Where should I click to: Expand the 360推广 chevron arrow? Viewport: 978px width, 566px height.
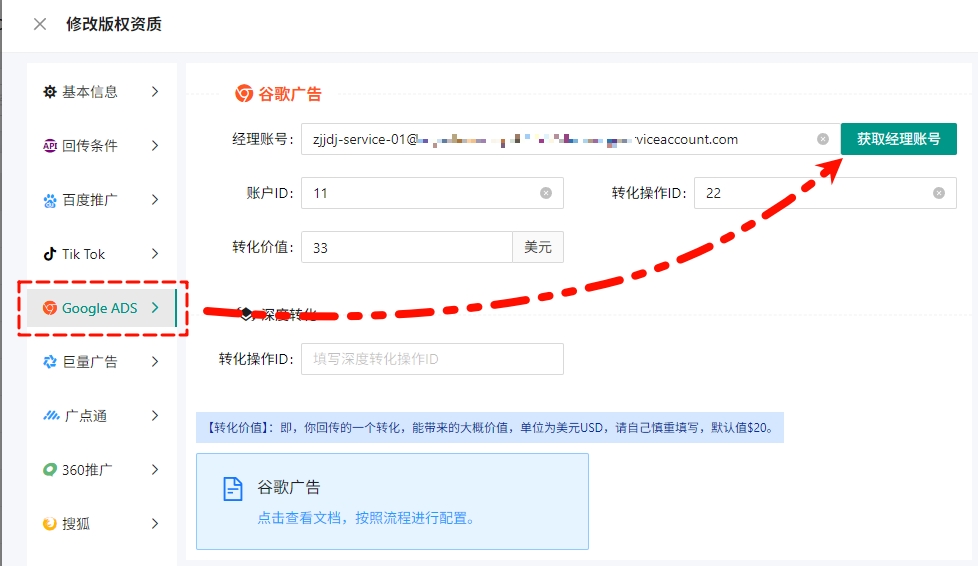coord(155,470)
